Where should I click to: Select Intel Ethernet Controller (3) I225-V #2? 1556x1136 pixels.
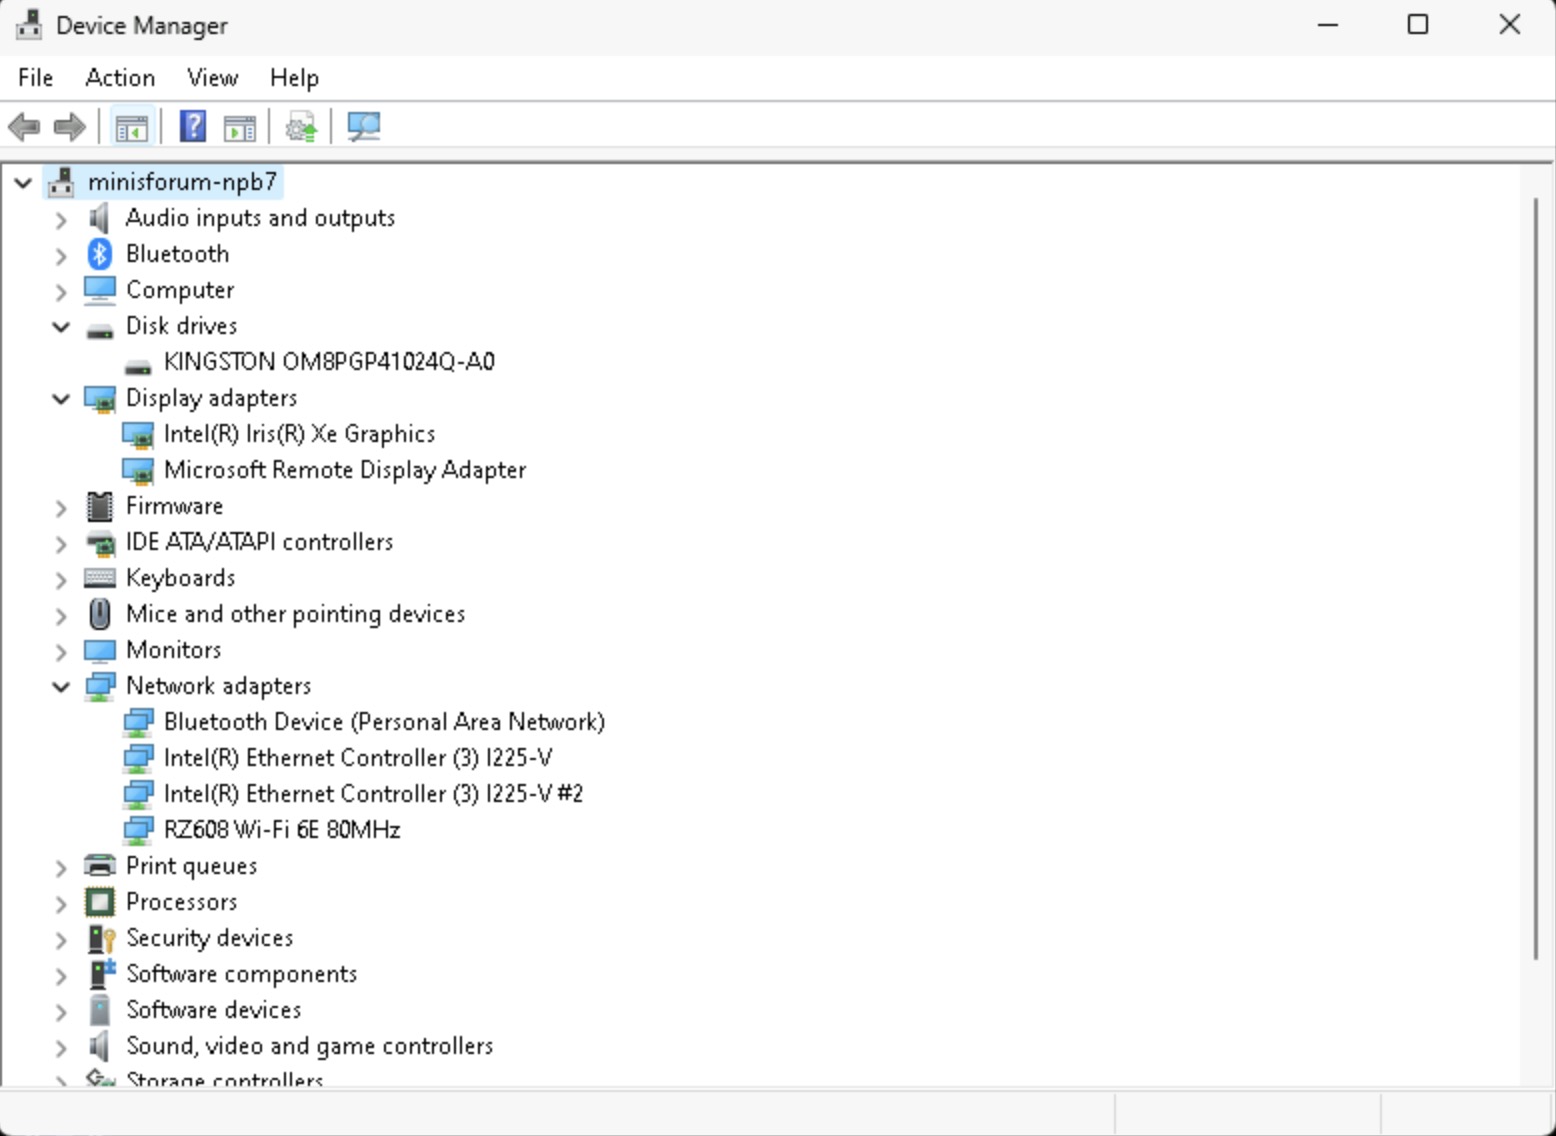[373, 794]
